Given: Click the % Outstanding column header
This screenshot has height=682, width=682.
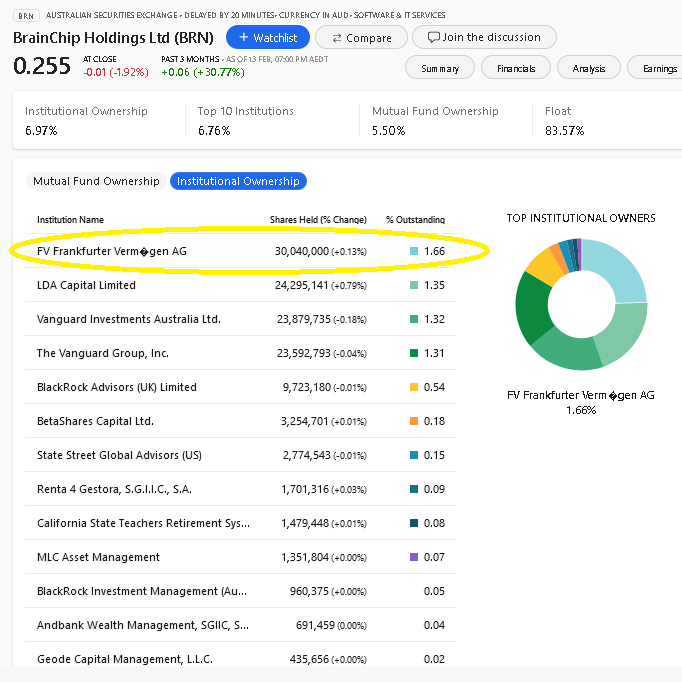Looking at the screenshot, I should point(415,220).
